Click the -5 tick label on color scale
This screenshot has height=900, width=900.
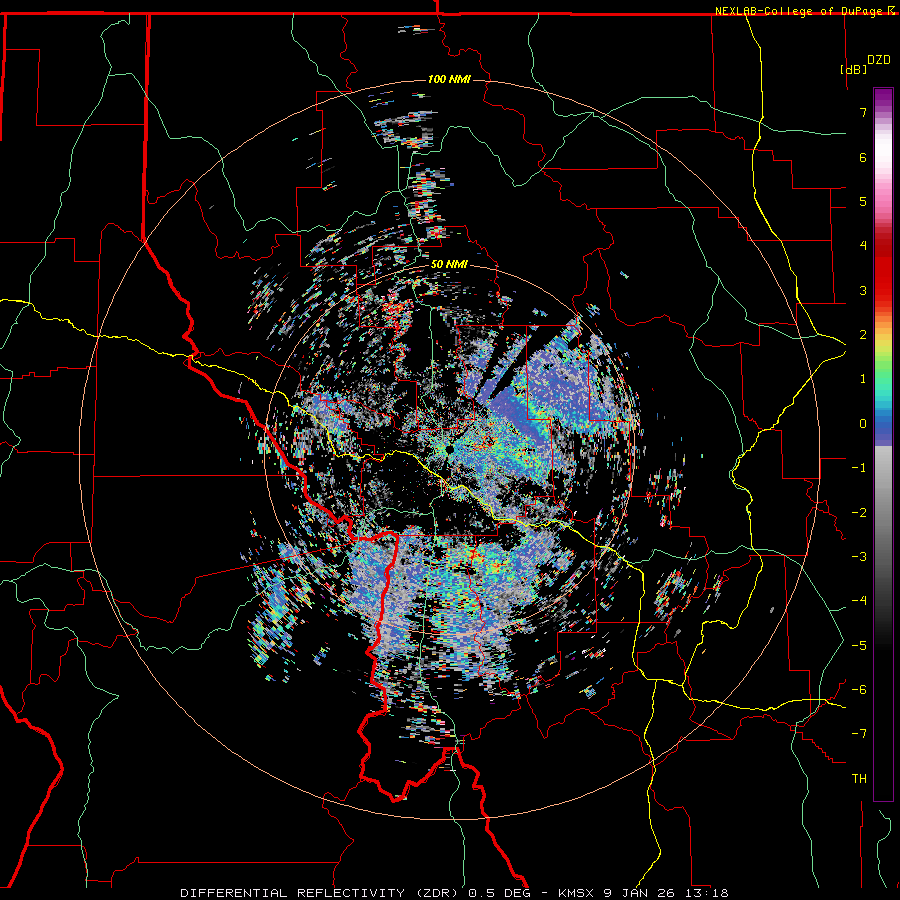859,646
